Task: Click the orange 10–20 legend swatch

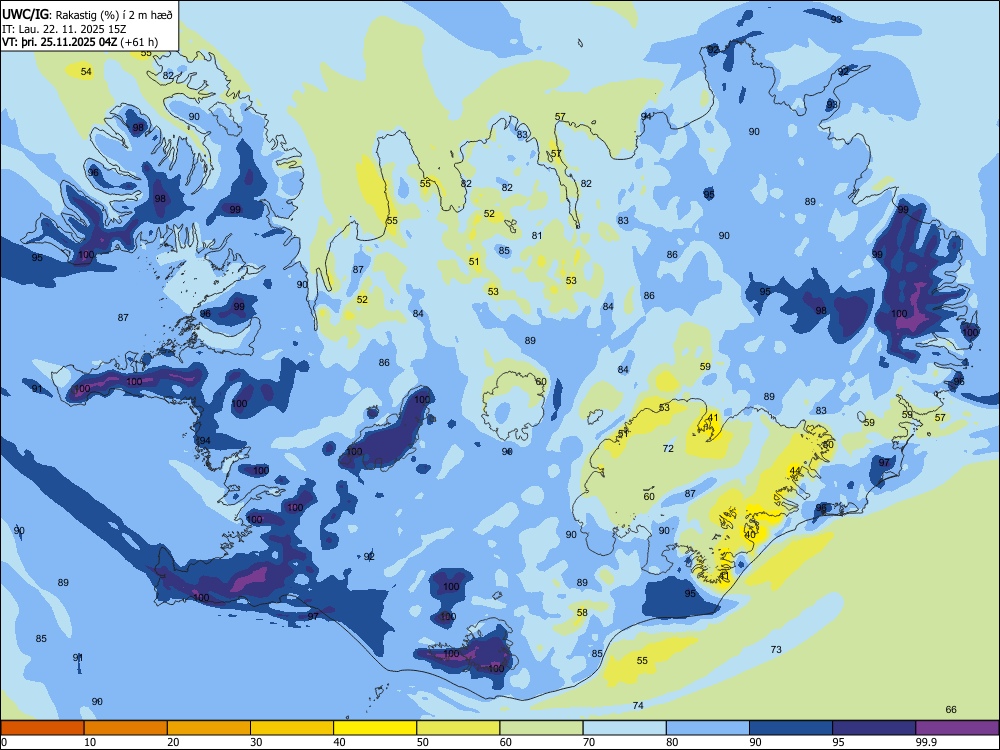Action: tap(126, 728)
